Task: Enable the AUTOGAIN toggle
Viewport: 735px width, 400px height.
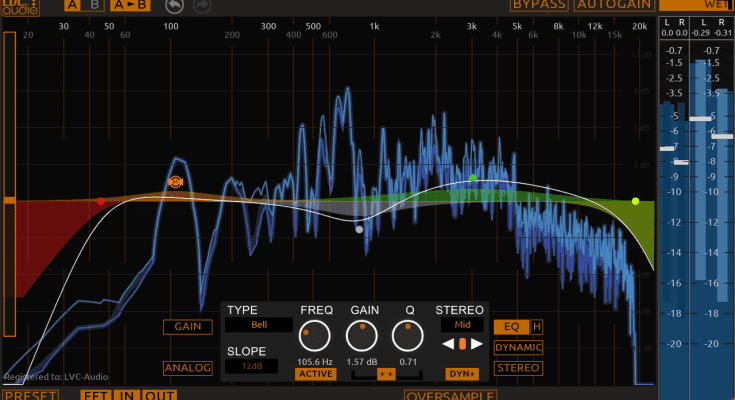Action: coord(613,5)
